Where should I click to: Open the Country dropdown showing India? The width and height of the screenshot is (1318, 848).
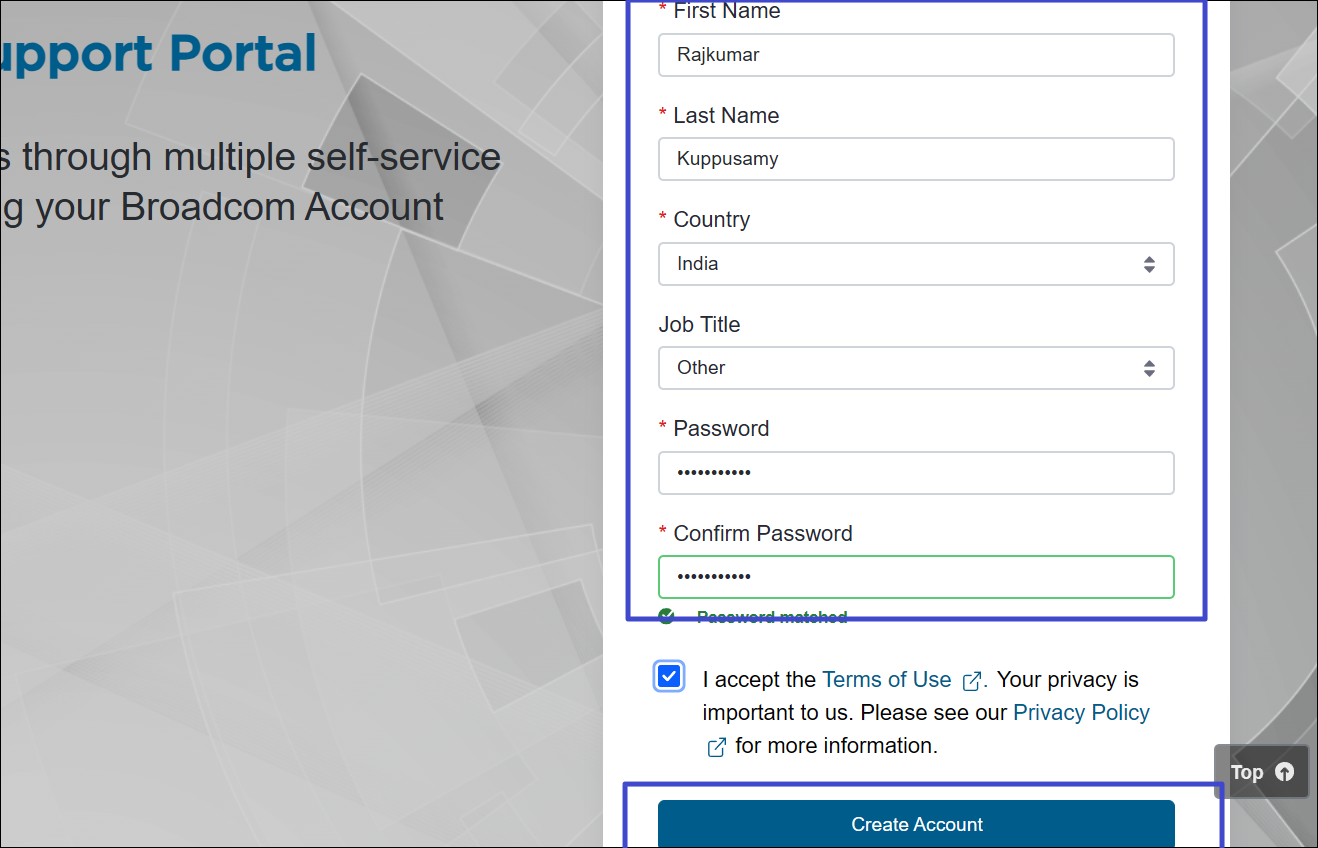coord(900,264)
